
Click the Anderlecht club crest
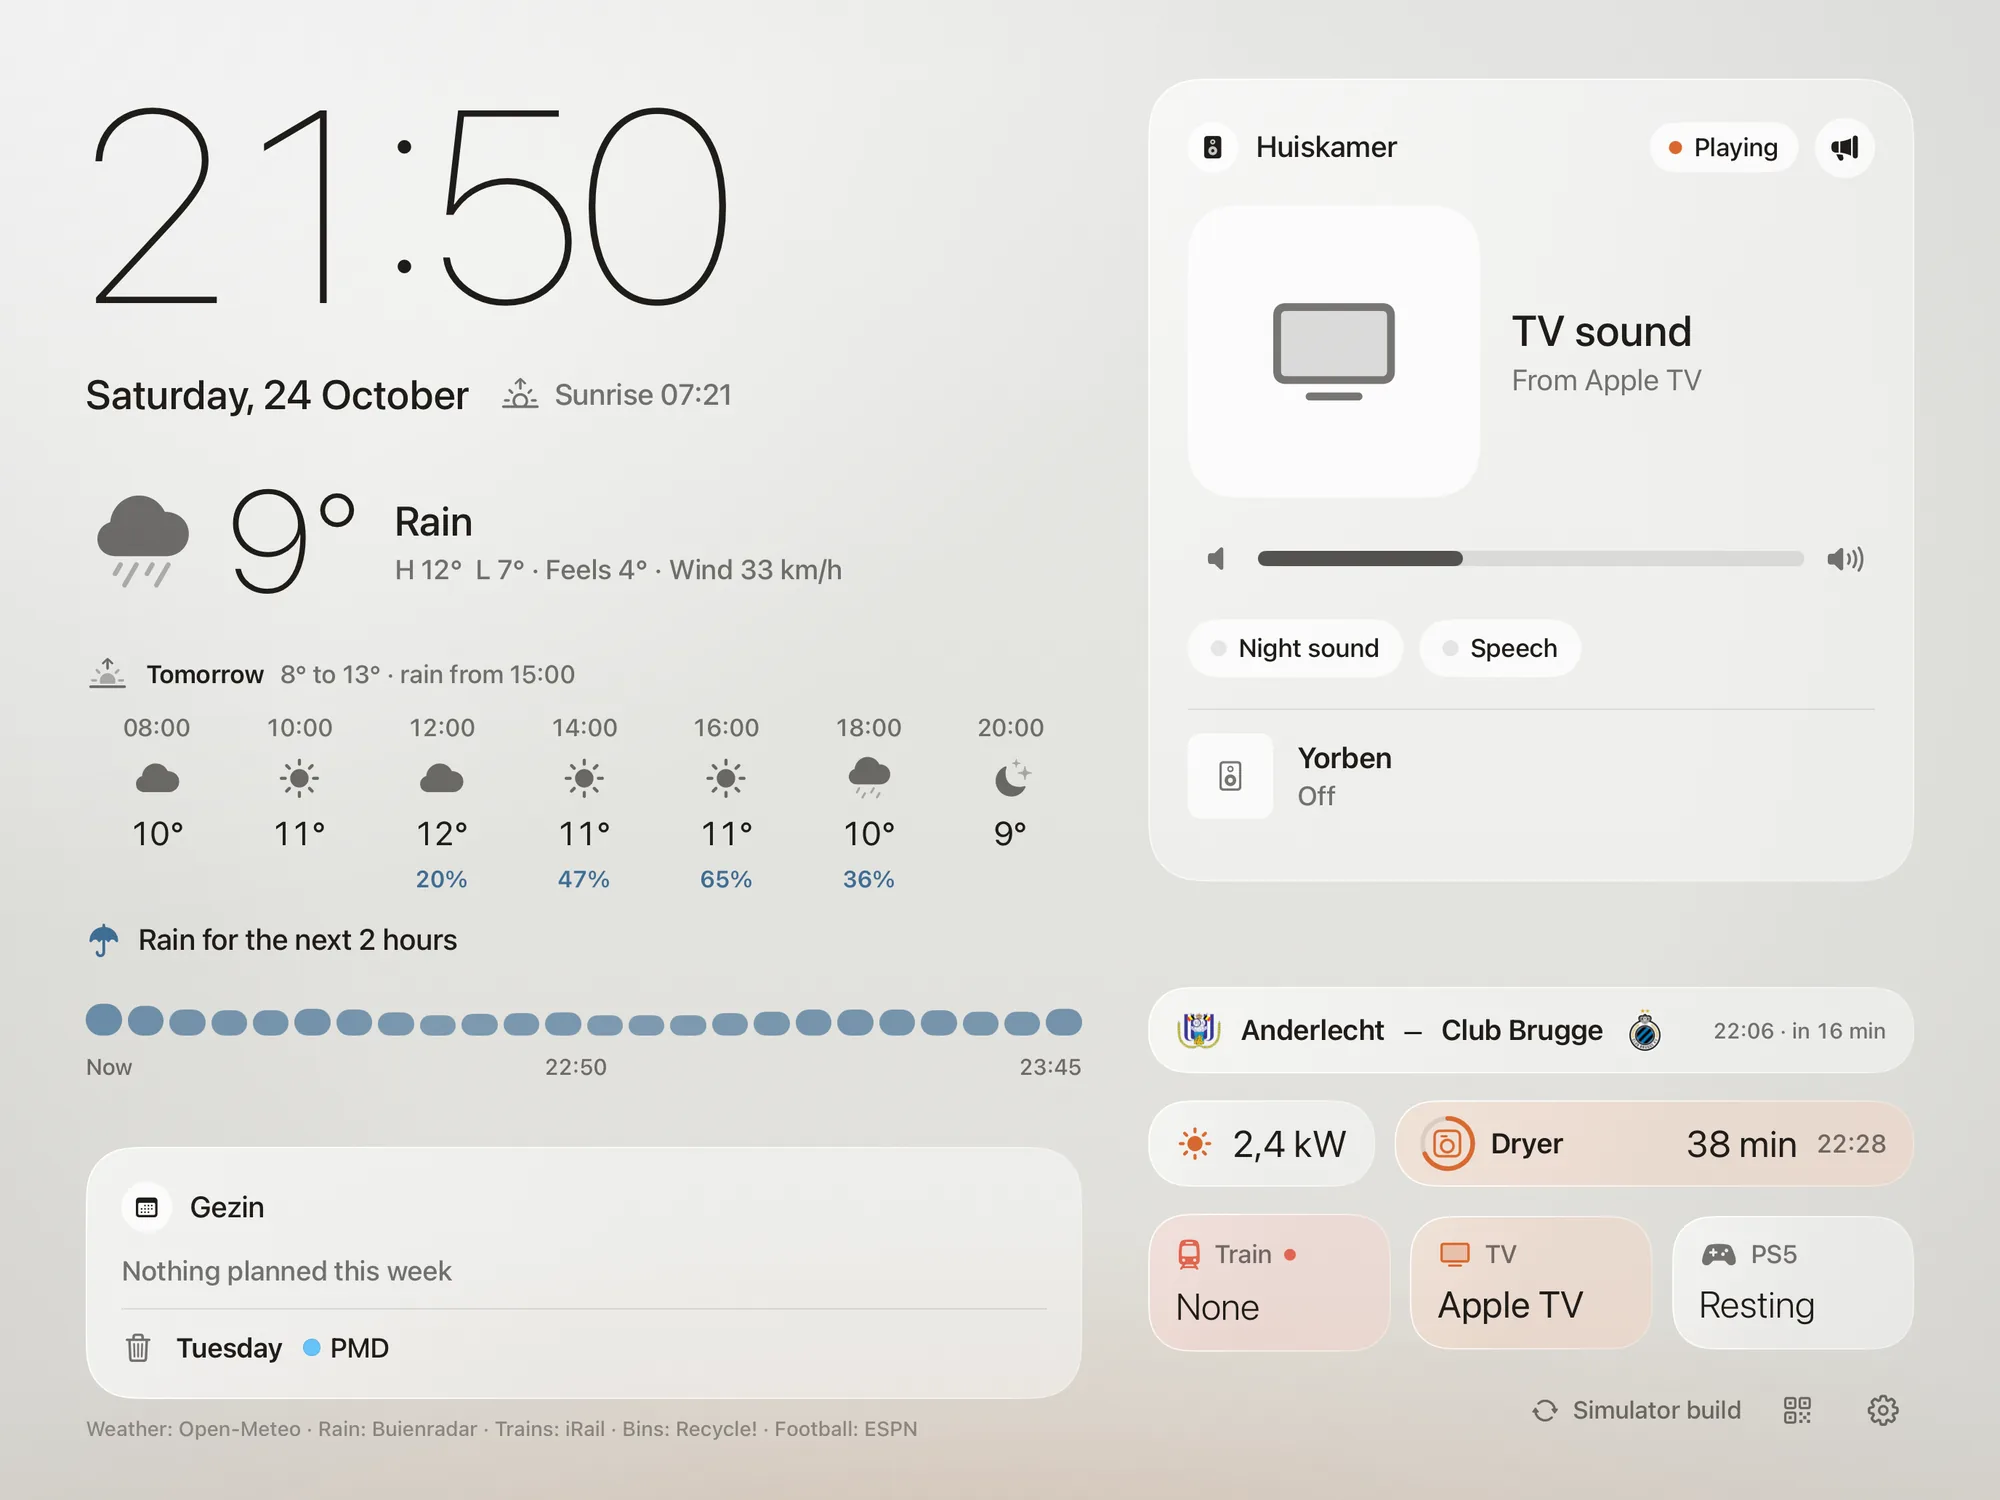[1199, 1030]
